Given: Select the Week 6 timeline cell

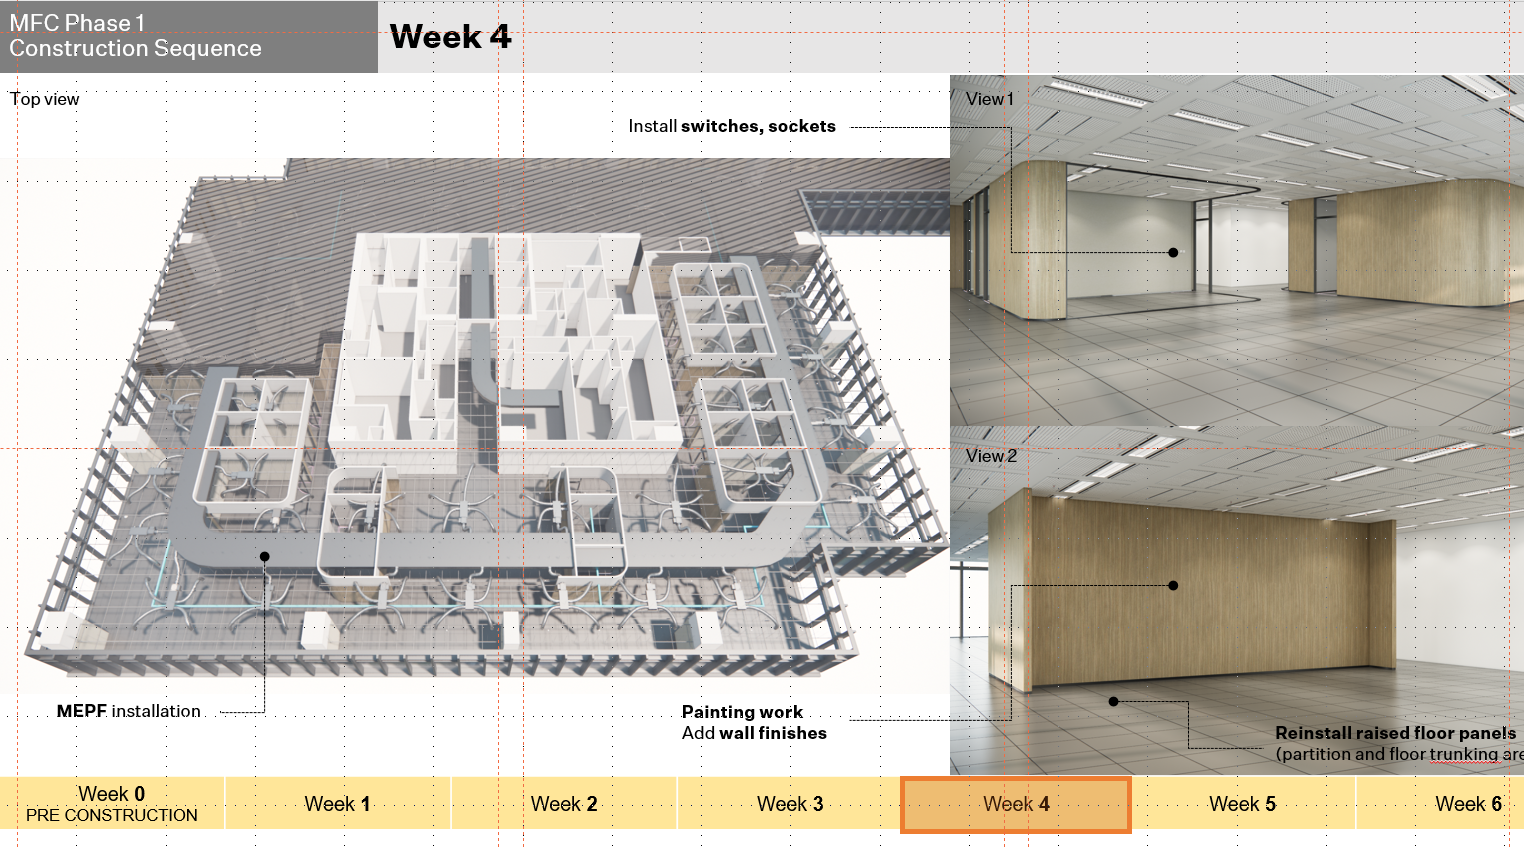Looking at the screenshot, I should [x=1467, y=804].
